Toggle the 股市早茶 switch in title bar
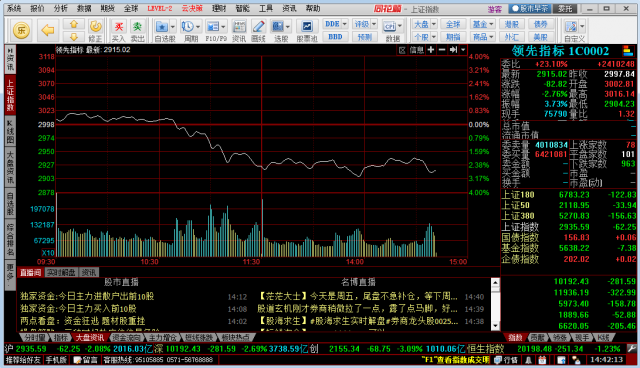The width and height of the screenshot is (640, 368). tap(530, 8)
